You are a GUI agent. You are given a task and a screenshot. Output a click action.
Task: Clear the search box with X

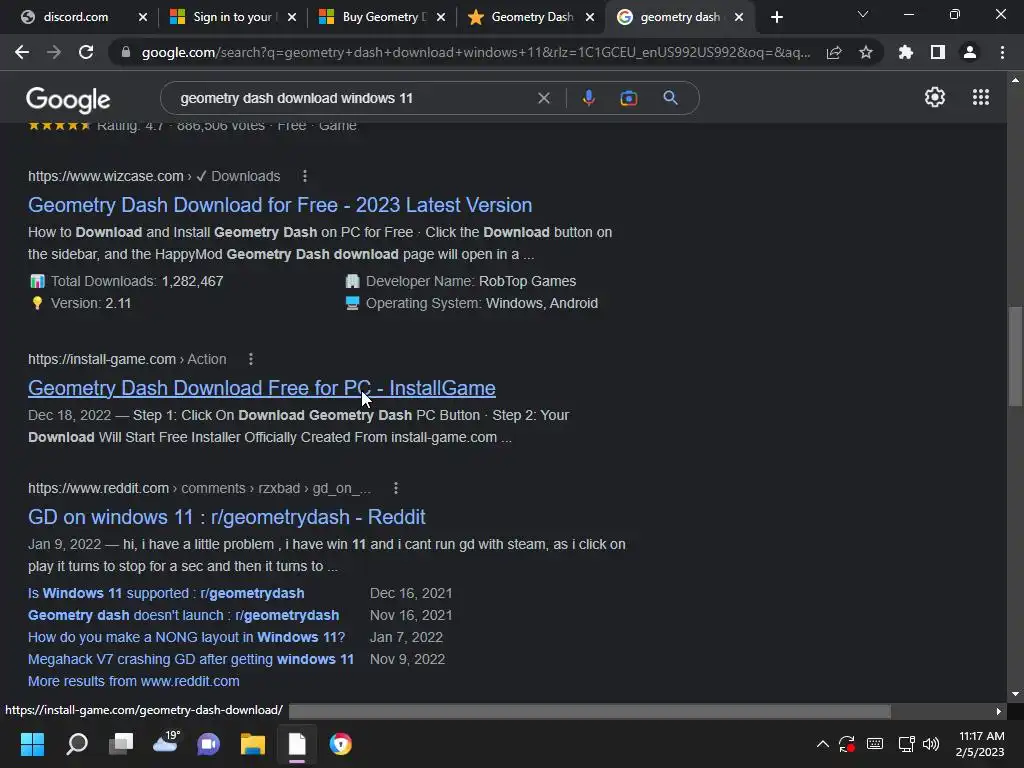[x=543, y=98]
